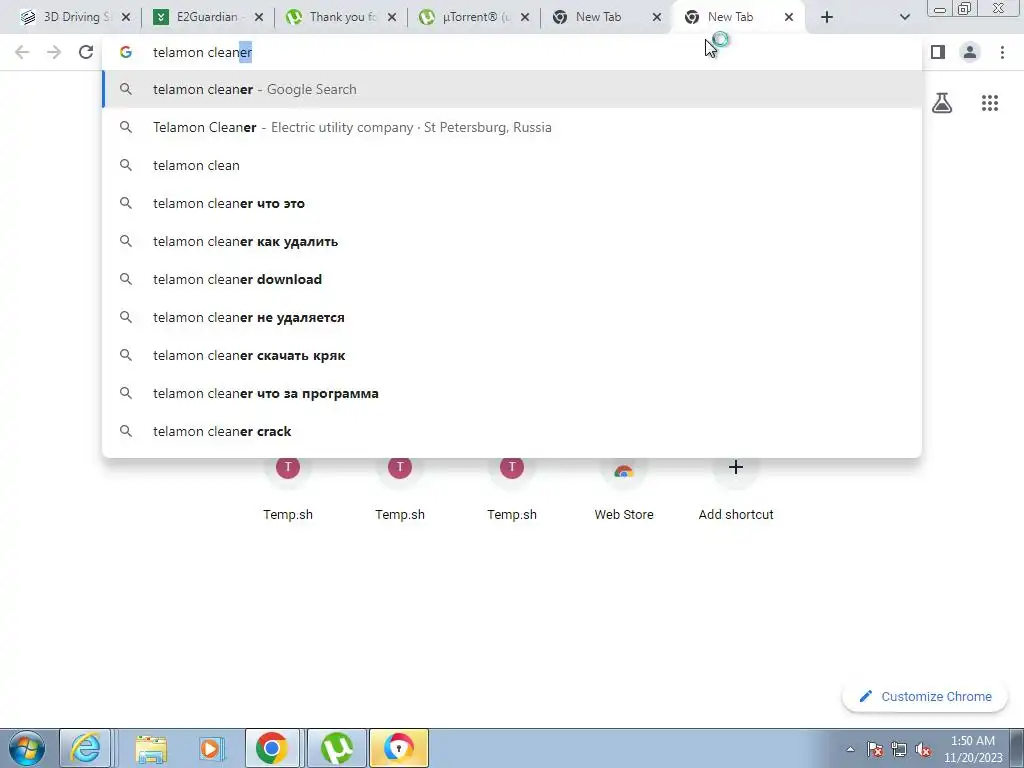Screen dimensions: 1024x768
Task: Select 'telamon cleaner - Google Search' suggestion
Action: 512,89
